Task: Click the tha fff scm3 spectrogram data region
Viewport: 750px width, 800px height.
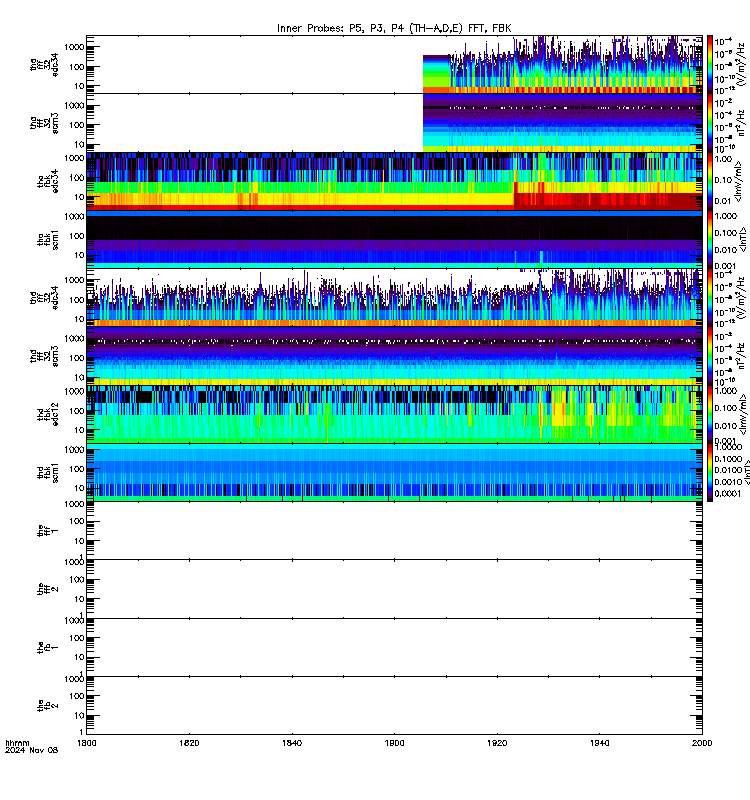Action: [x=562, y=123]
